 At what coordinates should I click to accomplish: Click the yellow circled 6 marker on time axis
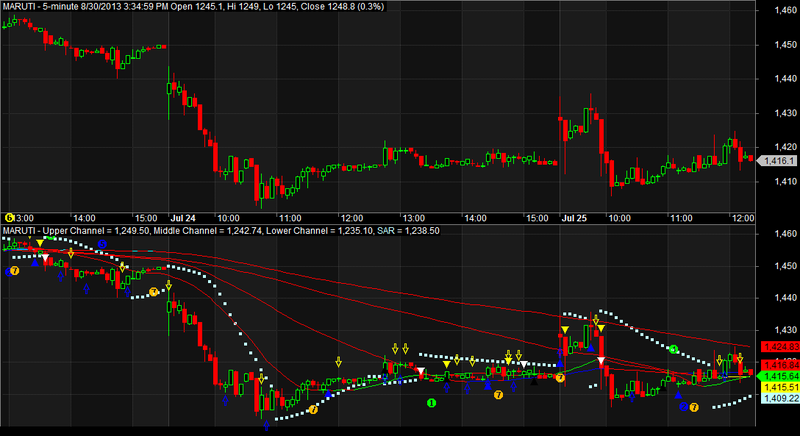(x=9, y=218)
